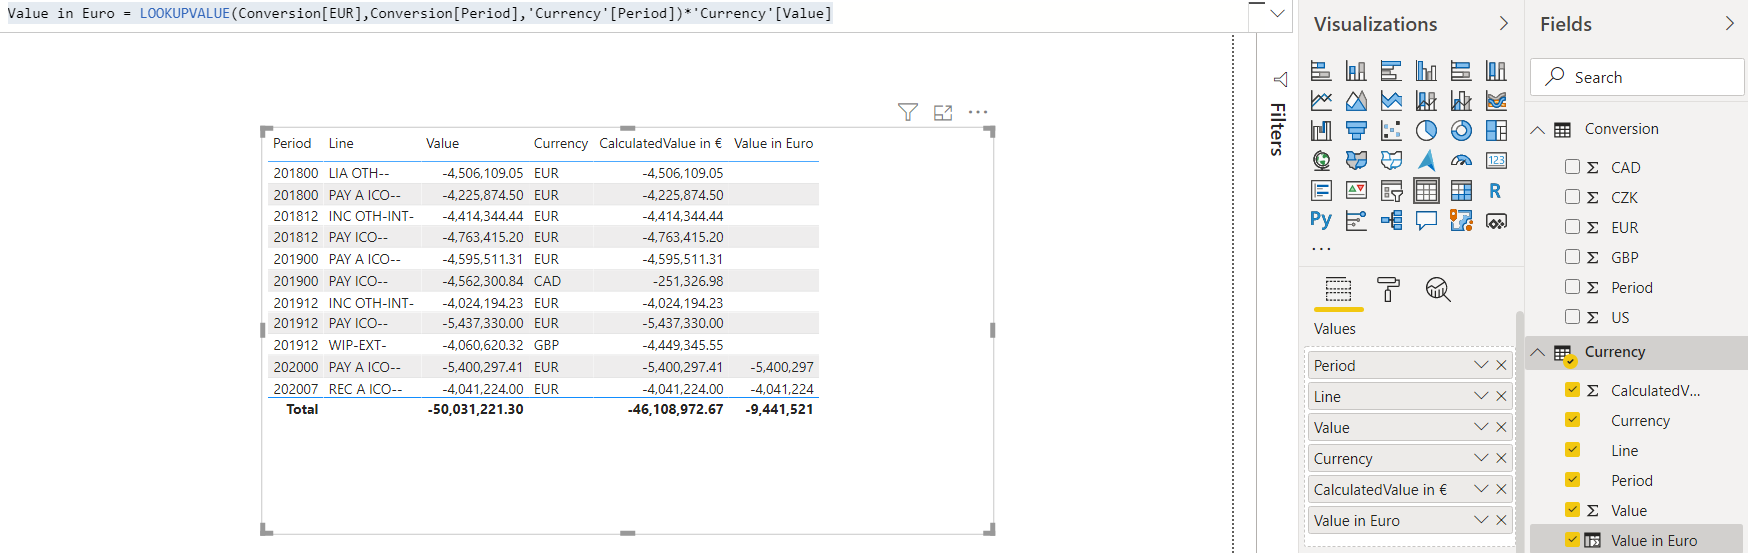Check the CAD field checkbox
Image resolution: width=1748 pixels, height=553 pixels.
pos(1572,167)
